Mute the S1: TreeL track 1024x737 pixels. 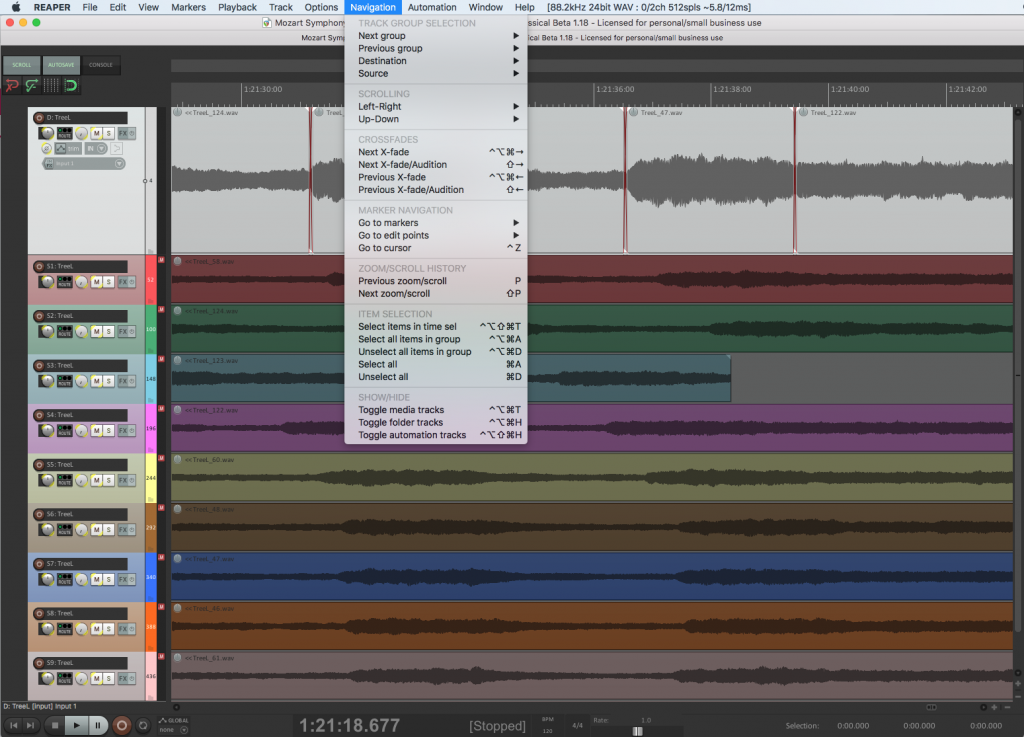click(x=97, y=282)
